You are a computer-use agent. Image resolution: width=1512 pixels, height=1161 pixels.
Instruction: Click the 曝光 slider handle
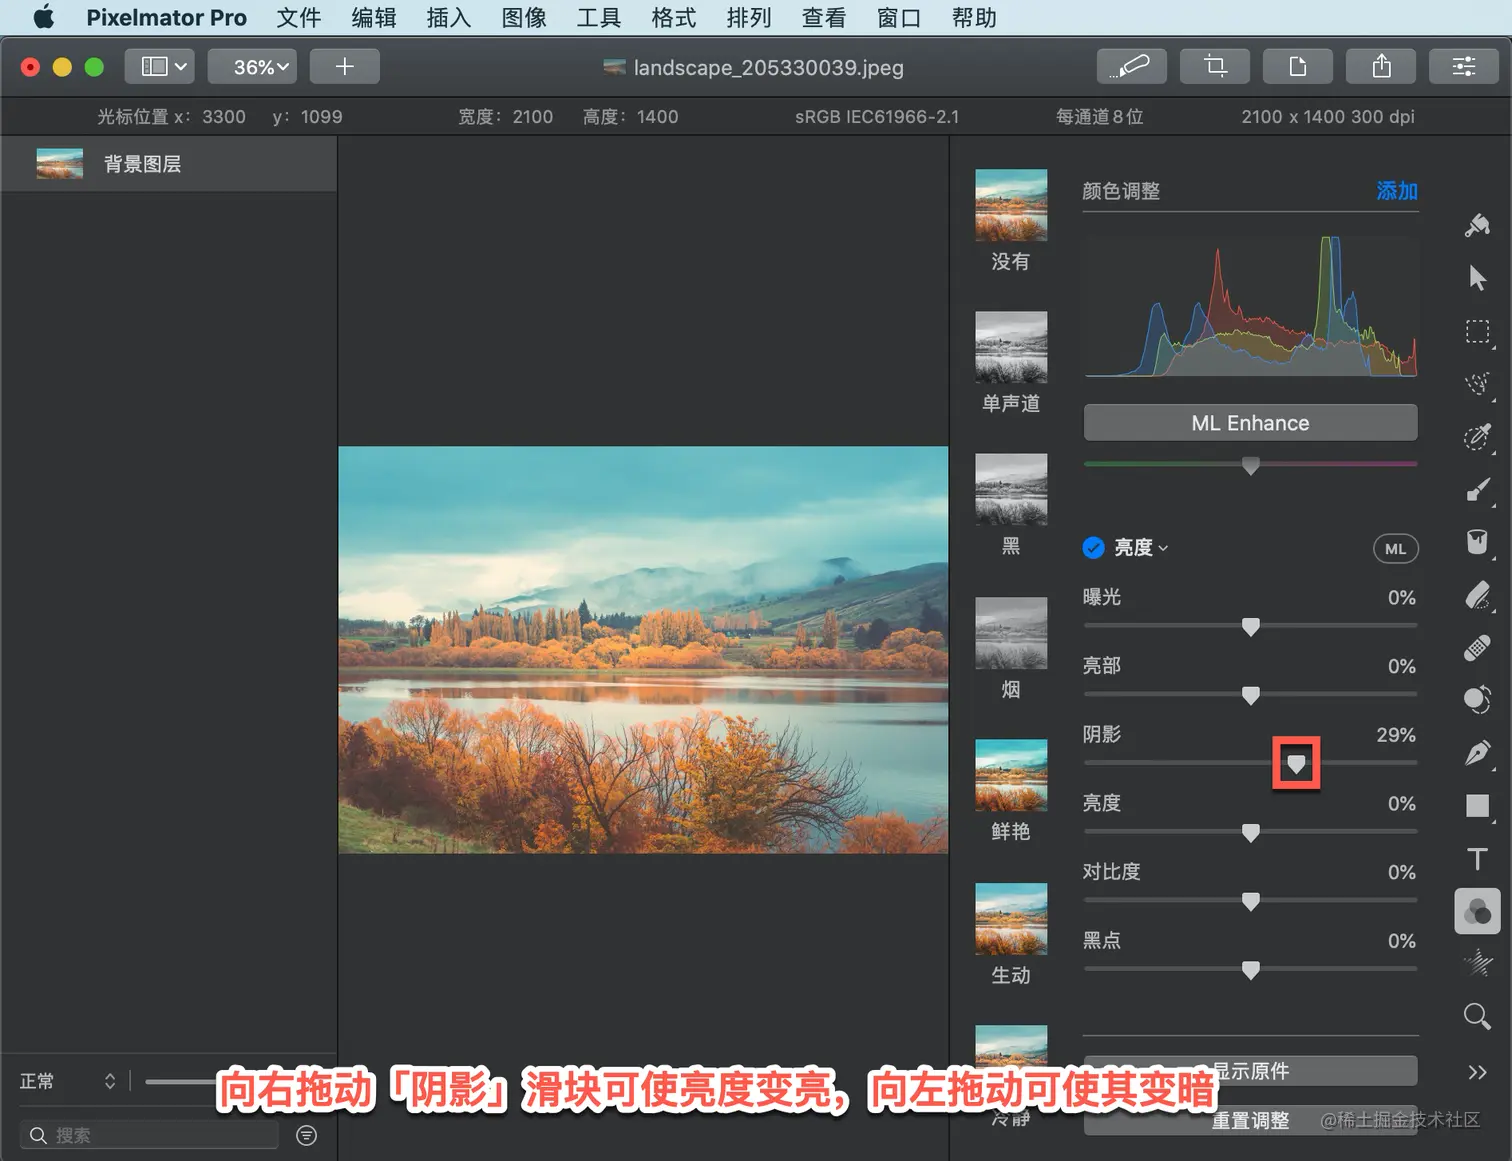point(1250,627)
